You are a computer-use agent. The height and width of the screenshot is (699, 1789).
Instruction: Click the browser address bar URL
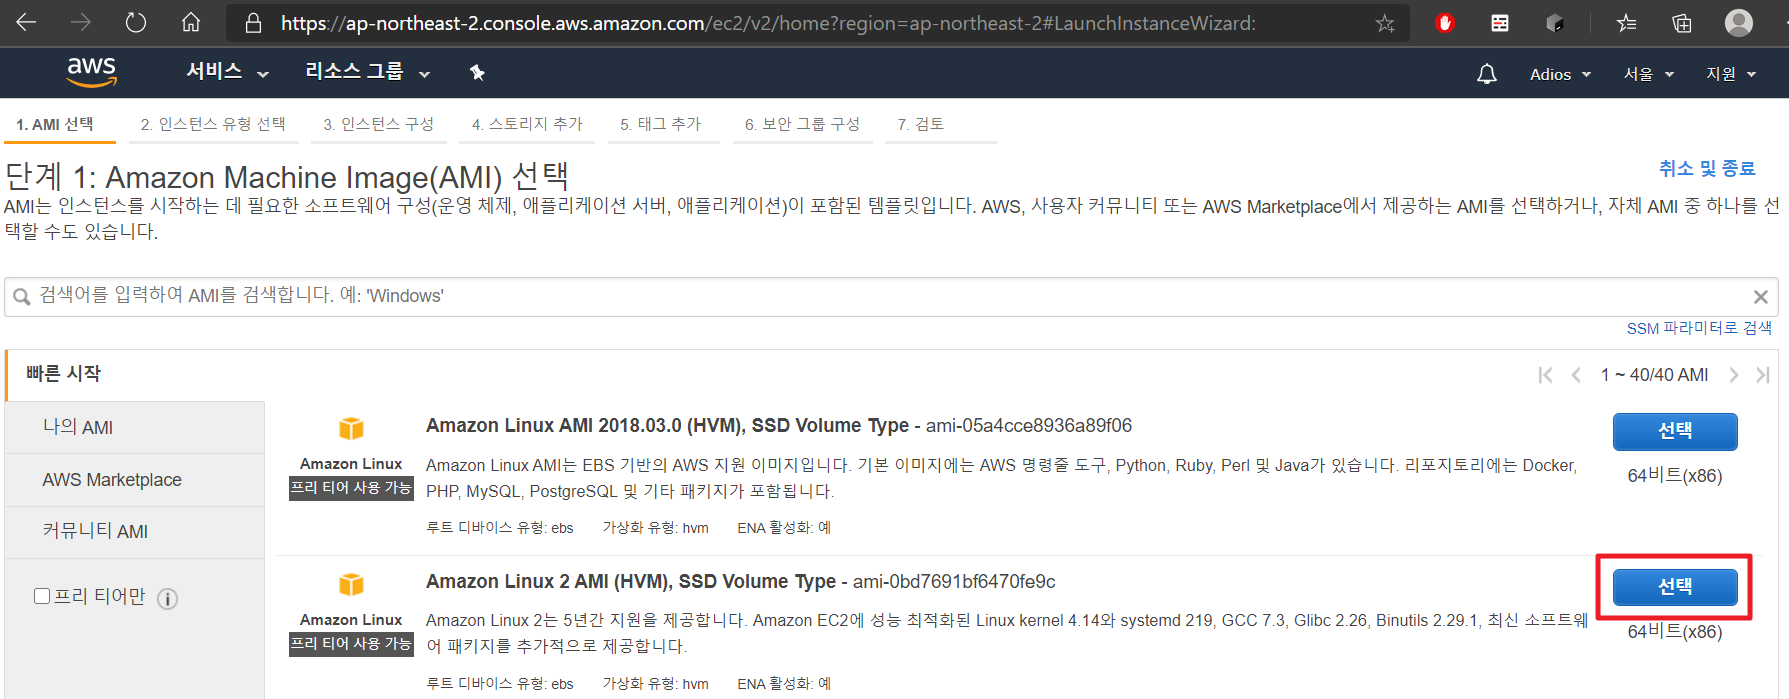pos(768,23)
